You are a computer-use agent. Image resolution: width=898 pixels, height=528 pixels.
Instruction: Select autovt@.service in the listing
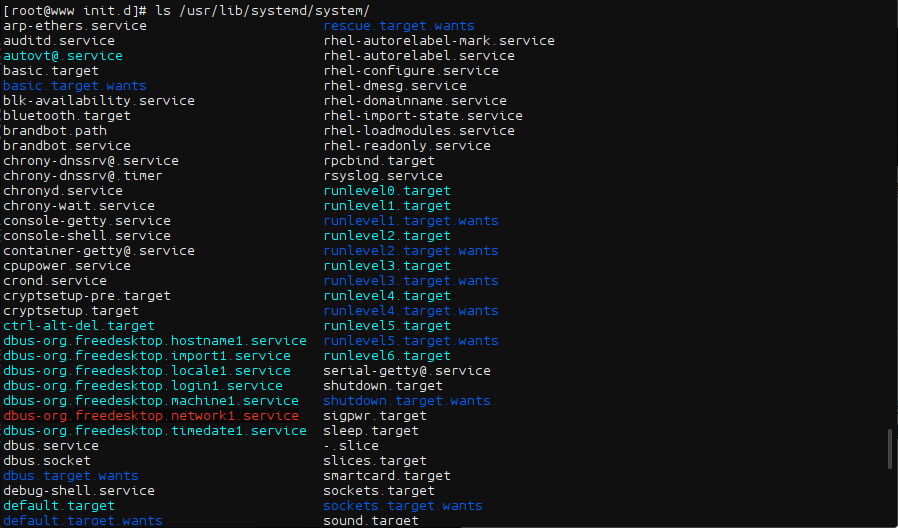63,56
